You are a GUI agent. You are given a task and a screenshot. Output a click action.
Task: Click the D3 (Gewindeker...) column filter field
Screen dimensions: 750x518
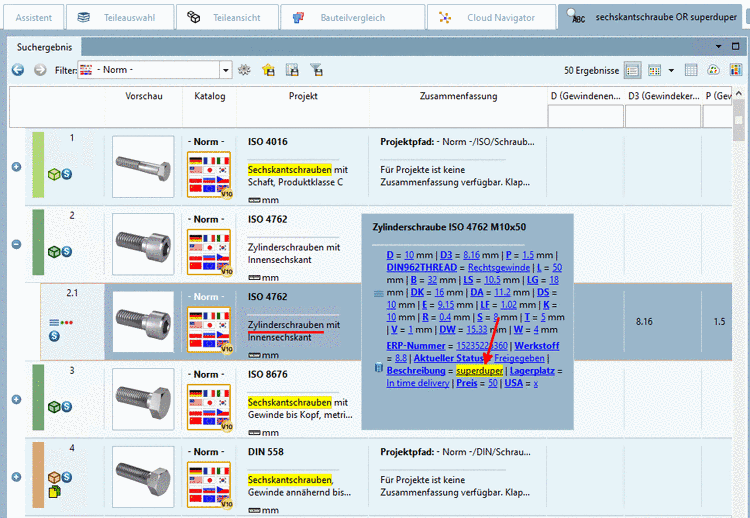663,116
